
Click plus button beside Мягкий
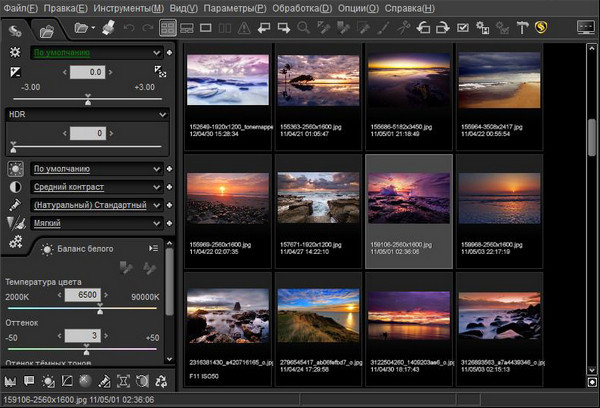tap(169, 223)
